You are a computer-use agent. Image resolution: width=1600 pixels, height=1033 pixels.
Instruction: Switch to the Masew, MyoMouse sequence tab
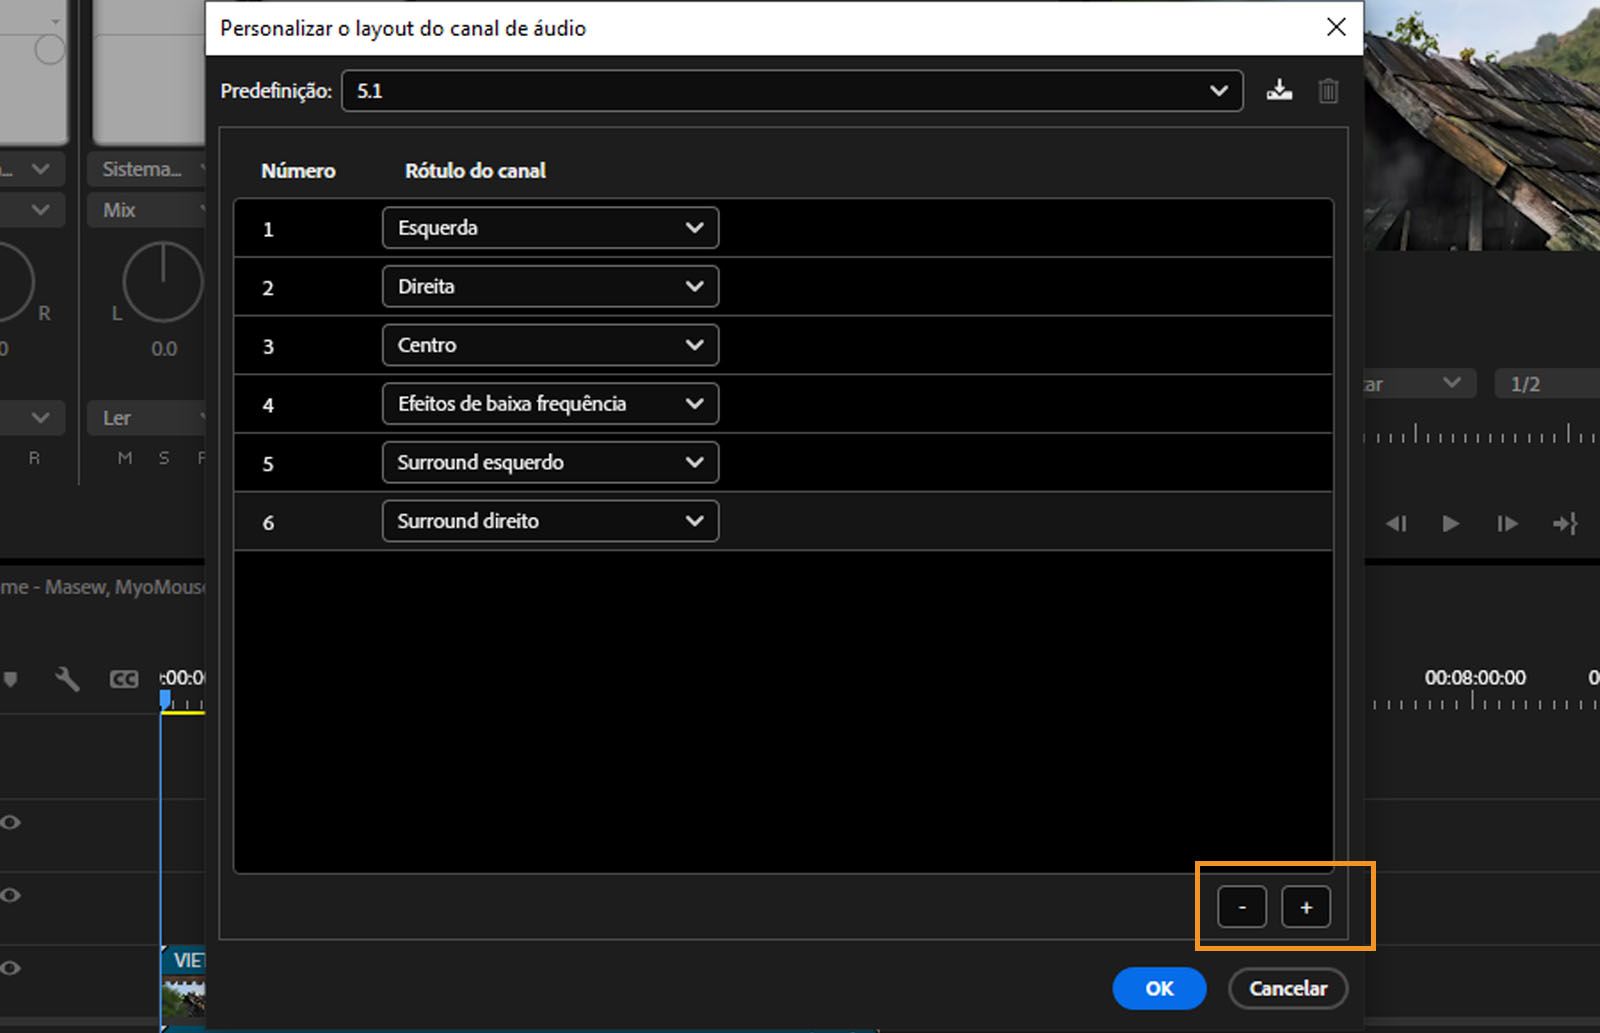[x=100, y=587]
